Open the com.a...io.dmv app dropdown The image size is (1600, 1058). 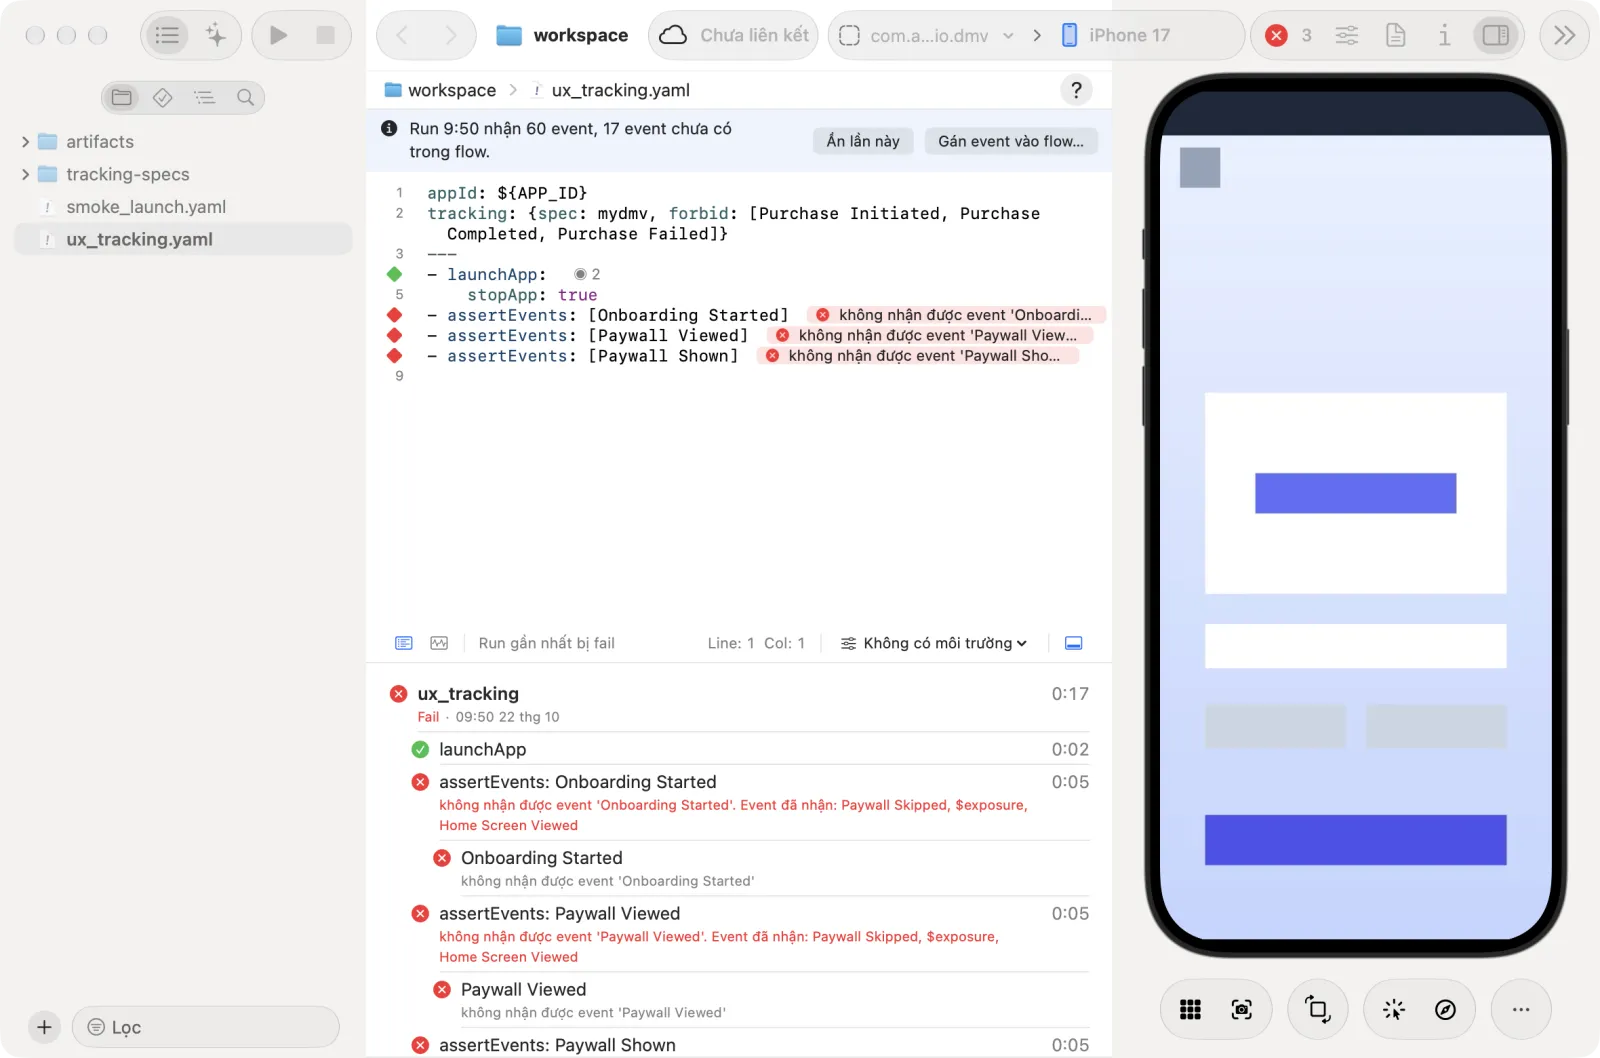pos(929,35)
